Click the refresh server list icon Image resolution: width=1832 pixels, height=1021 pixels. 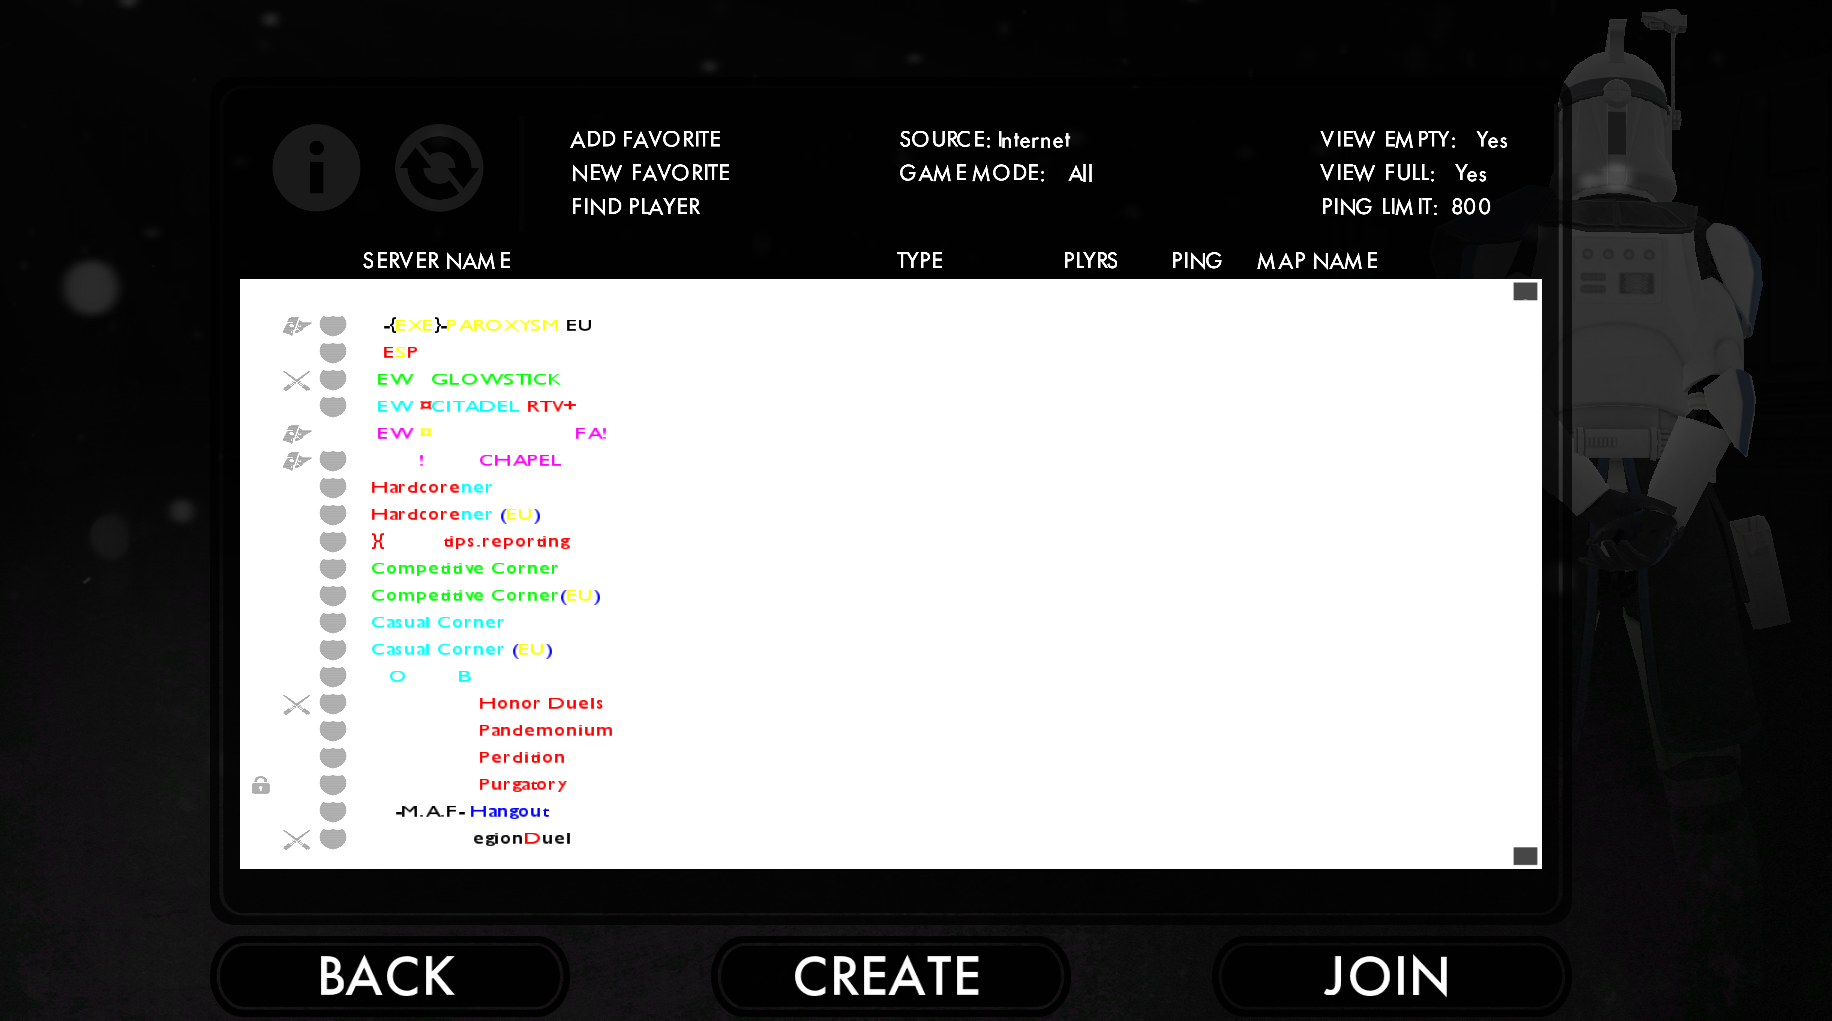(x=439, y=168)
